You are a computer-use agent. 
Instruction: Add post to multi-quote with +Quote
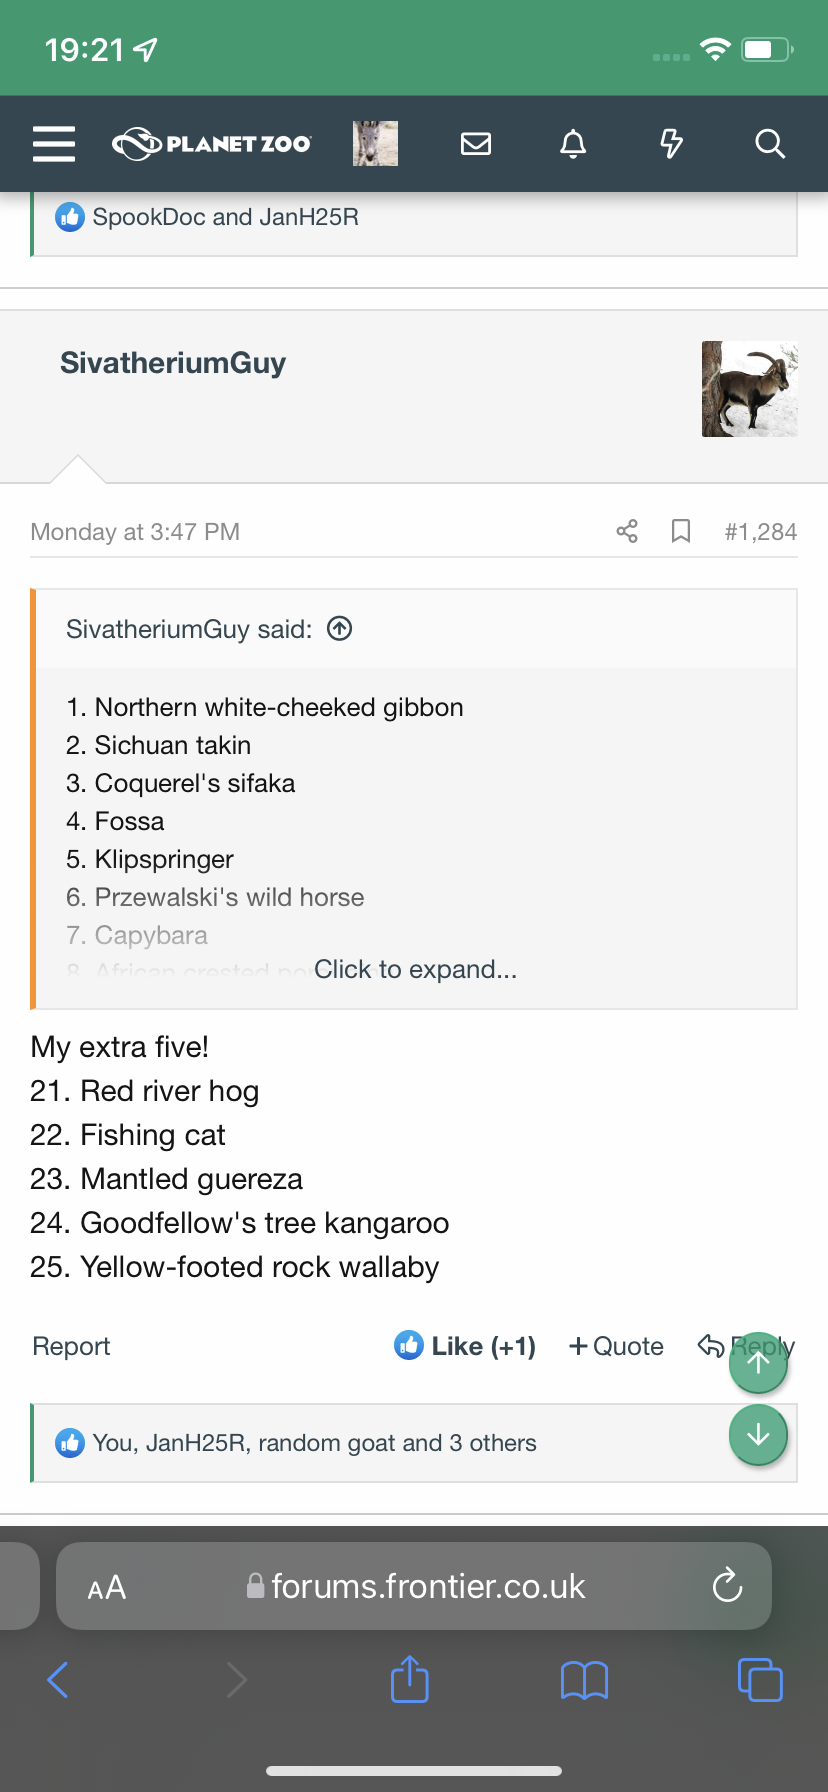[x=616, y=1346]
